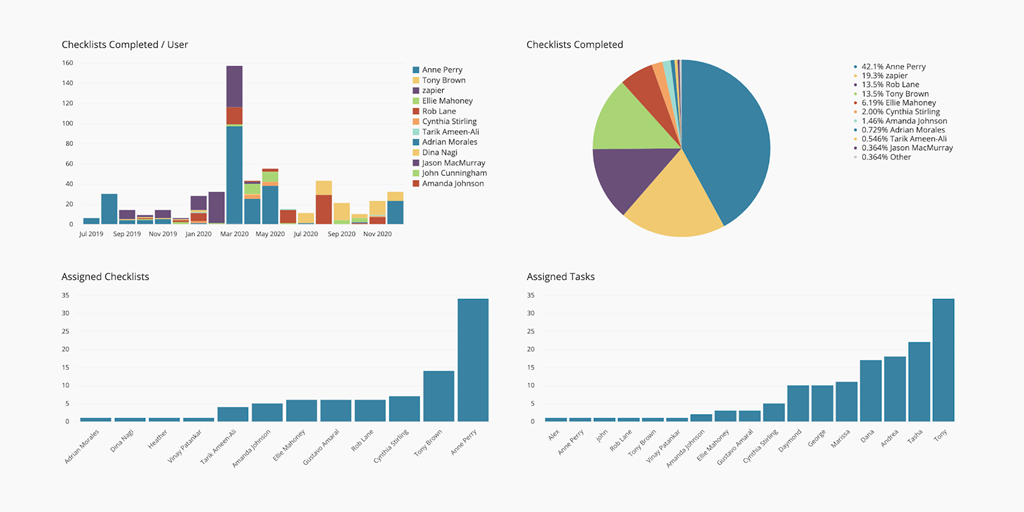Click the 'Nov 2020' x-axis label
Image resolution: width=1024 pixels, height=512 pixels.
pyautogui.click(x=377, y=233)
